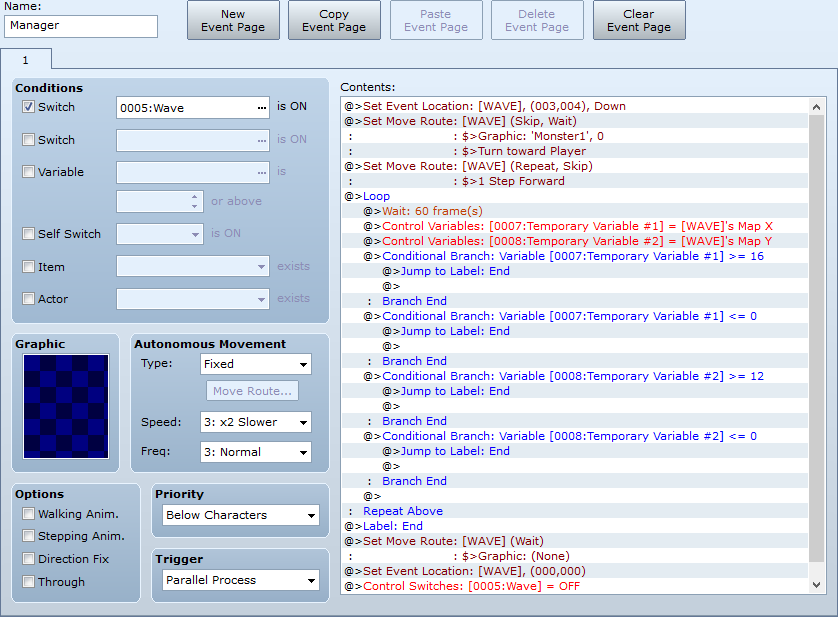Enable the Variable condition checkbox
Viewport: 838px width, 617px height.
click(x=29, y=171)
